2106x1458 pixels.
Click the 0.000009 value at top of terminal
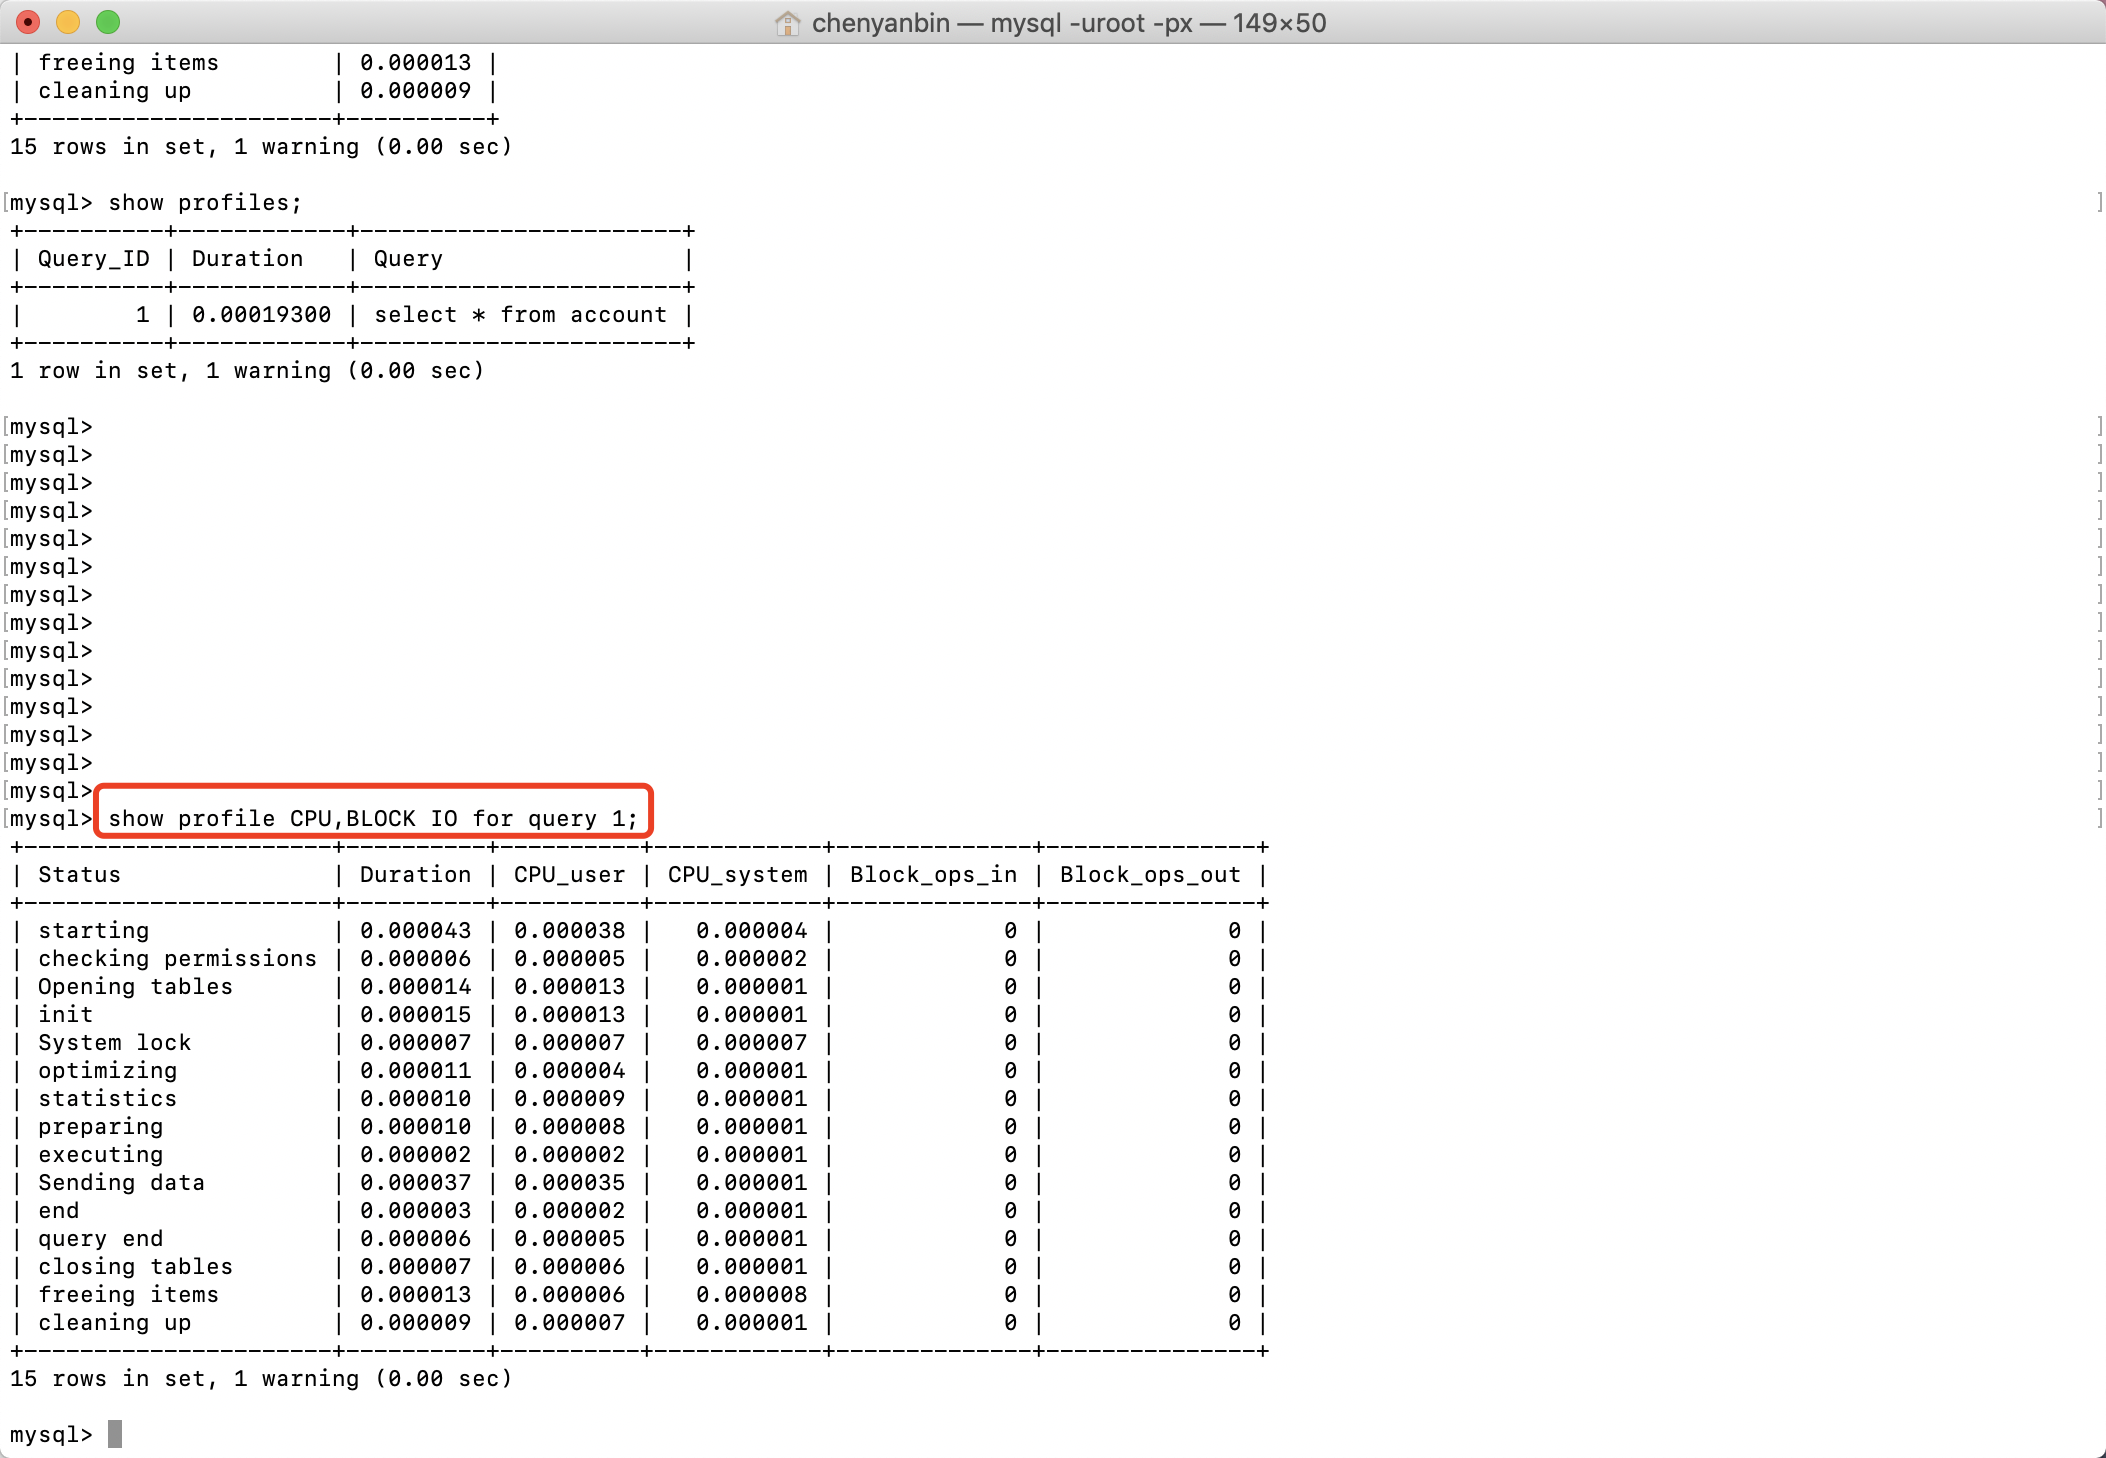[x=415, y=91]
